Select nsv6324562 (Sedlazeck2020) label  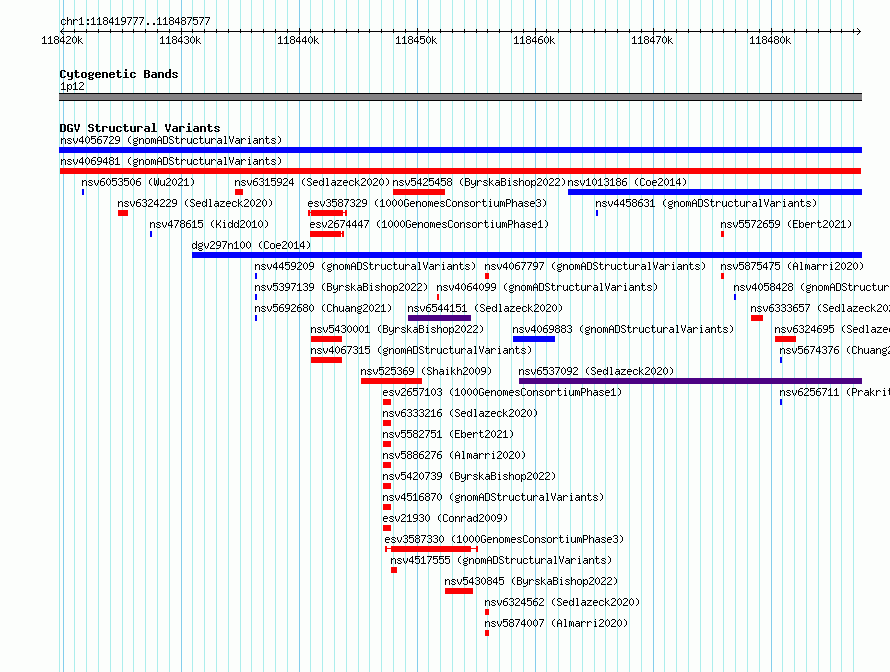[562, 602]
